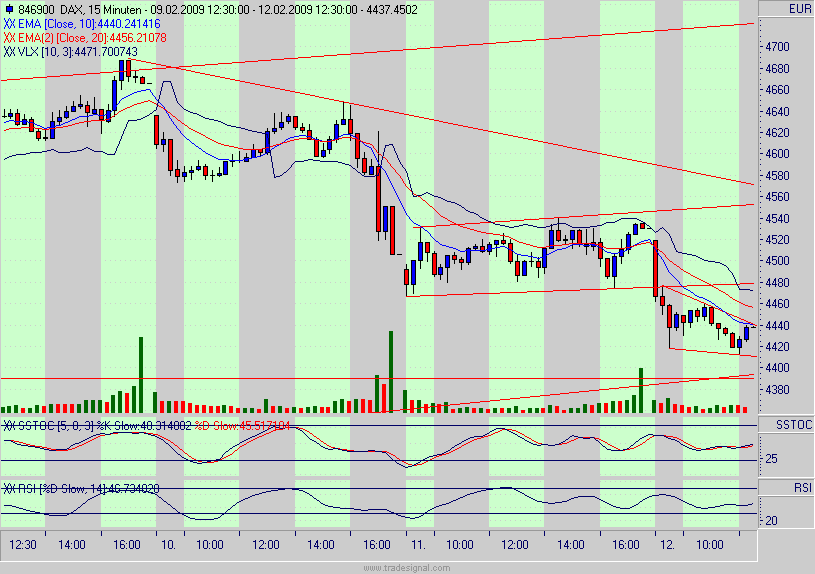
Task: Click the 4520 price axis label
Action: coord(777,239)
